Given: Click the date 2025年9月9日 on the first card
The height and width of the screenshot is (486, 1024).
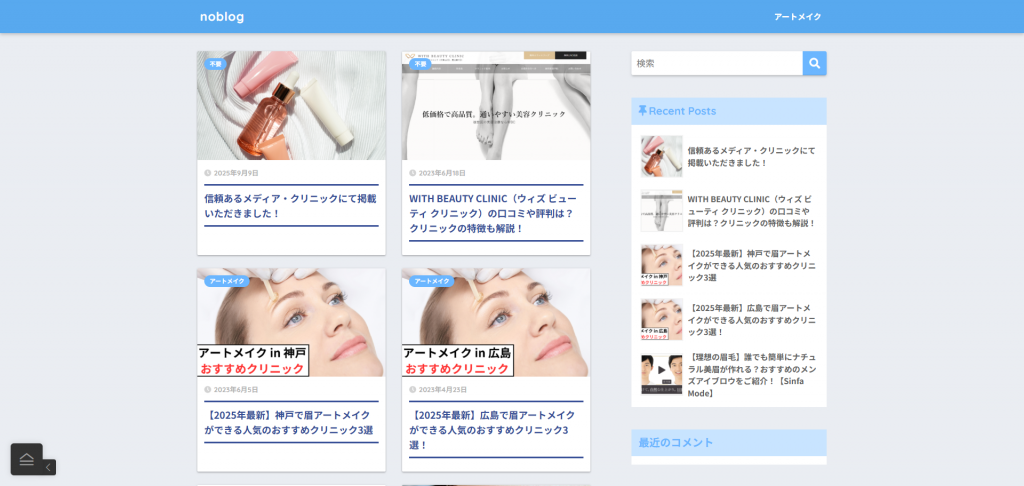Looking at the screenshot, I should pyautogui.click(x=236, y=173).
